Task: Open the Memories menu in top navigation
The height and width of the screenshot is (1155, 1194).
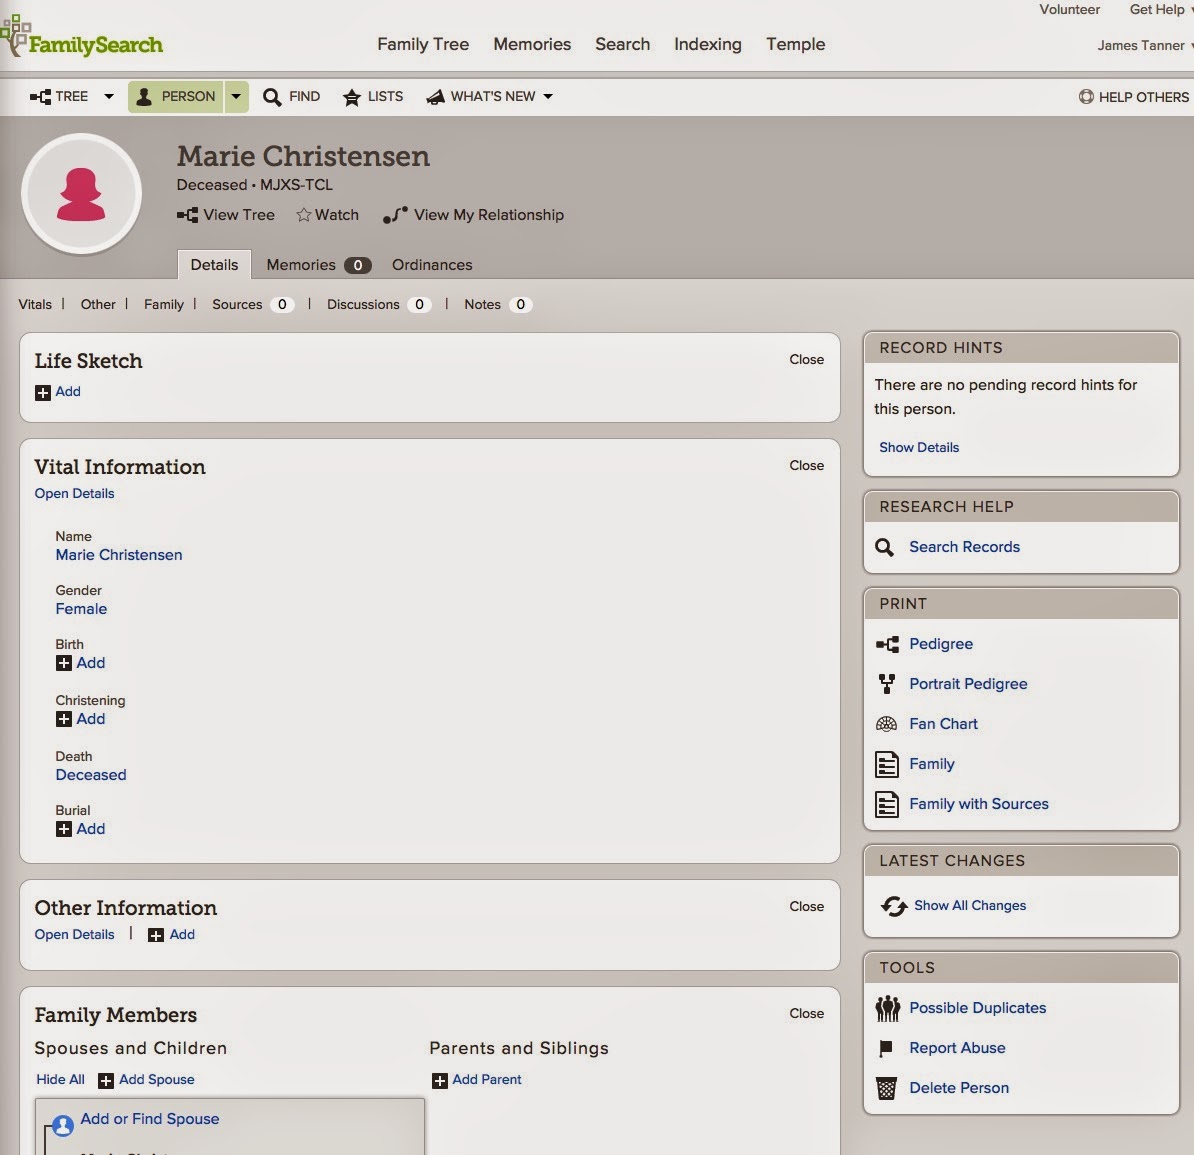Action: [532, 44]
